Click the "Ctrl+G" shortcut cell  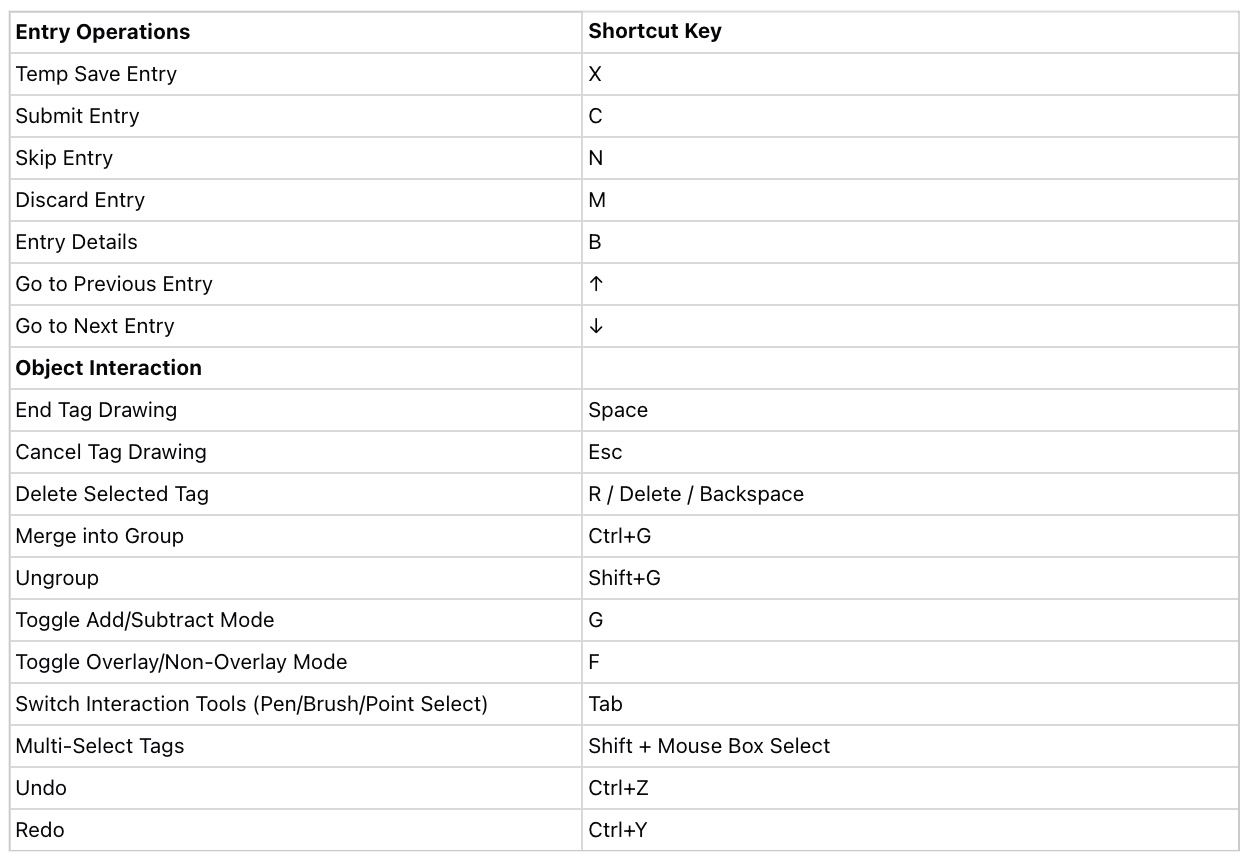click(x=619, y=536)
